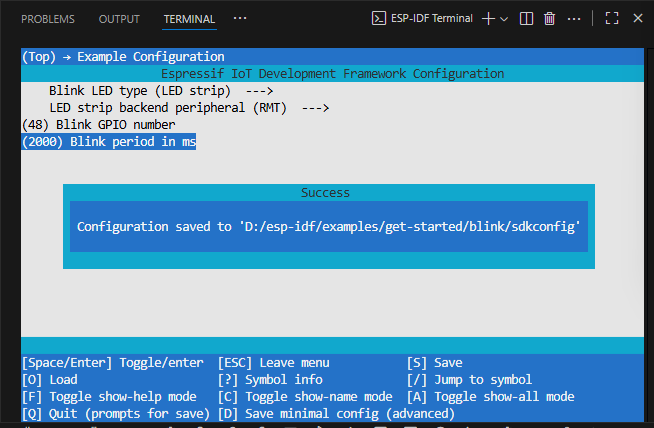
Task: Click the [ESC] Leave menu hint
Action: pos(274,363)
